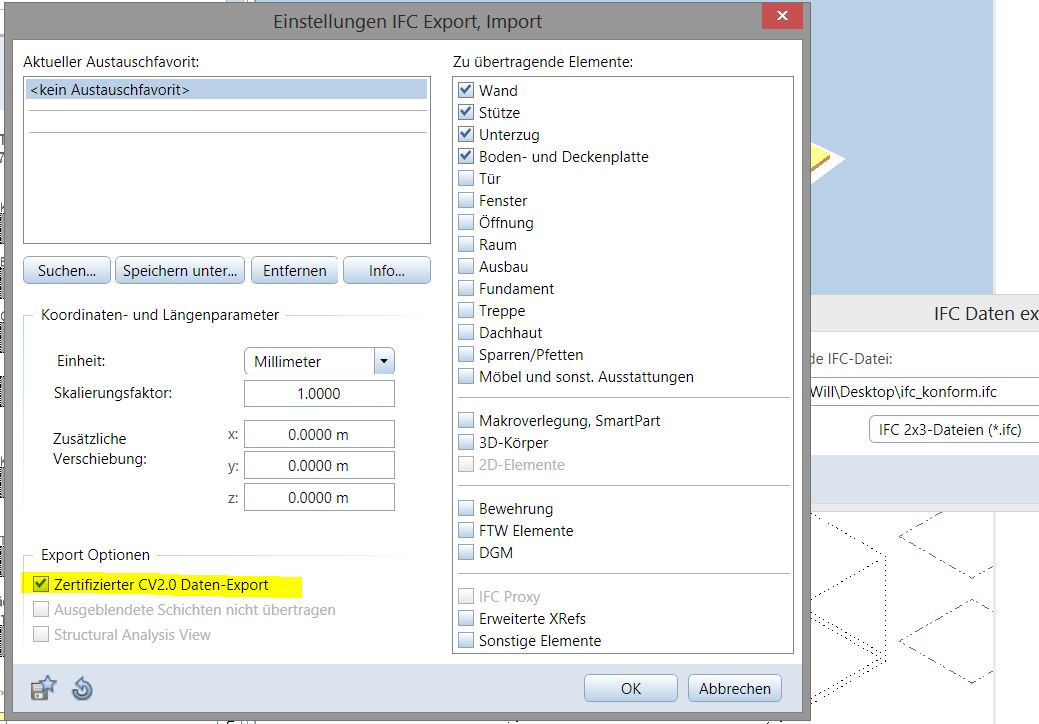Select the <kein Austauschfavorit> list entry
The width and height of the screenshot is (1039, 724).
tap(226, 90)
